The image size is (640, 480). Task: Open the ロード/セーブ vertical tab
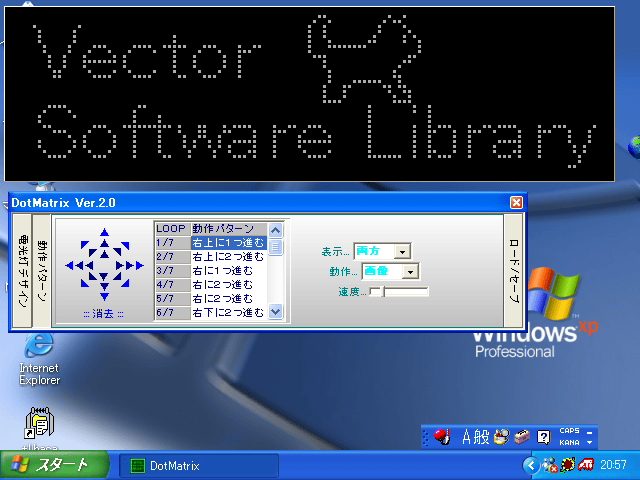513,271
